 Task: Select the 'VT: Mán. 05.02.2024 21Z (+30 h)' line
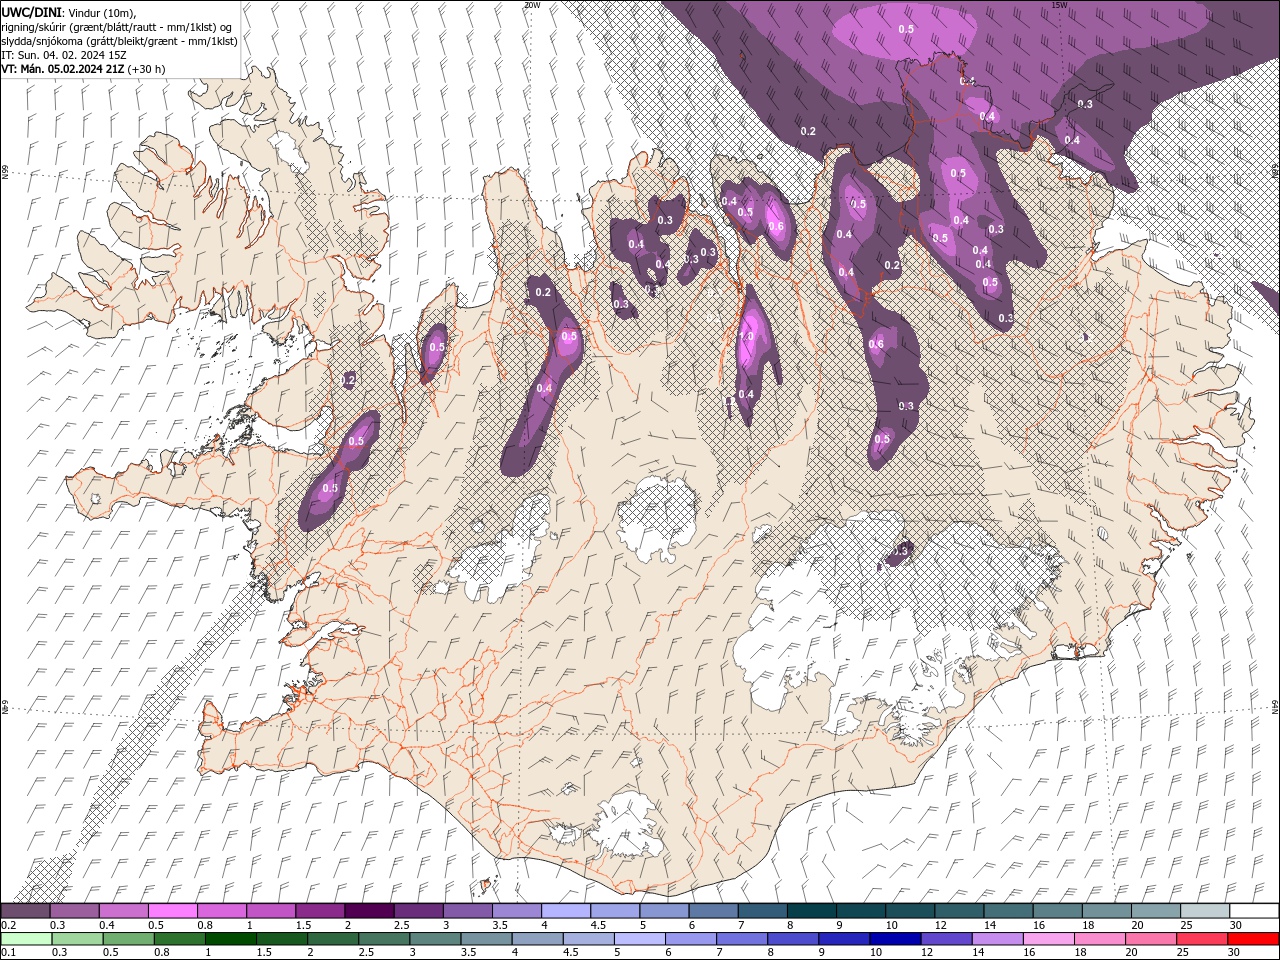pos(83,69)
